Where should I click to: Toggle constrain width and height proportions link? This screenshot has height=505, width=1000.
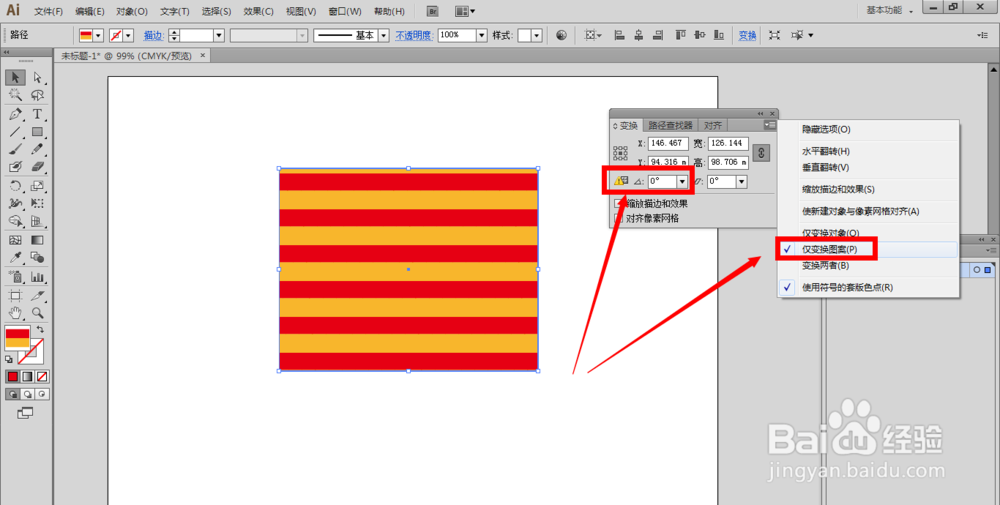tap(761, 152)
